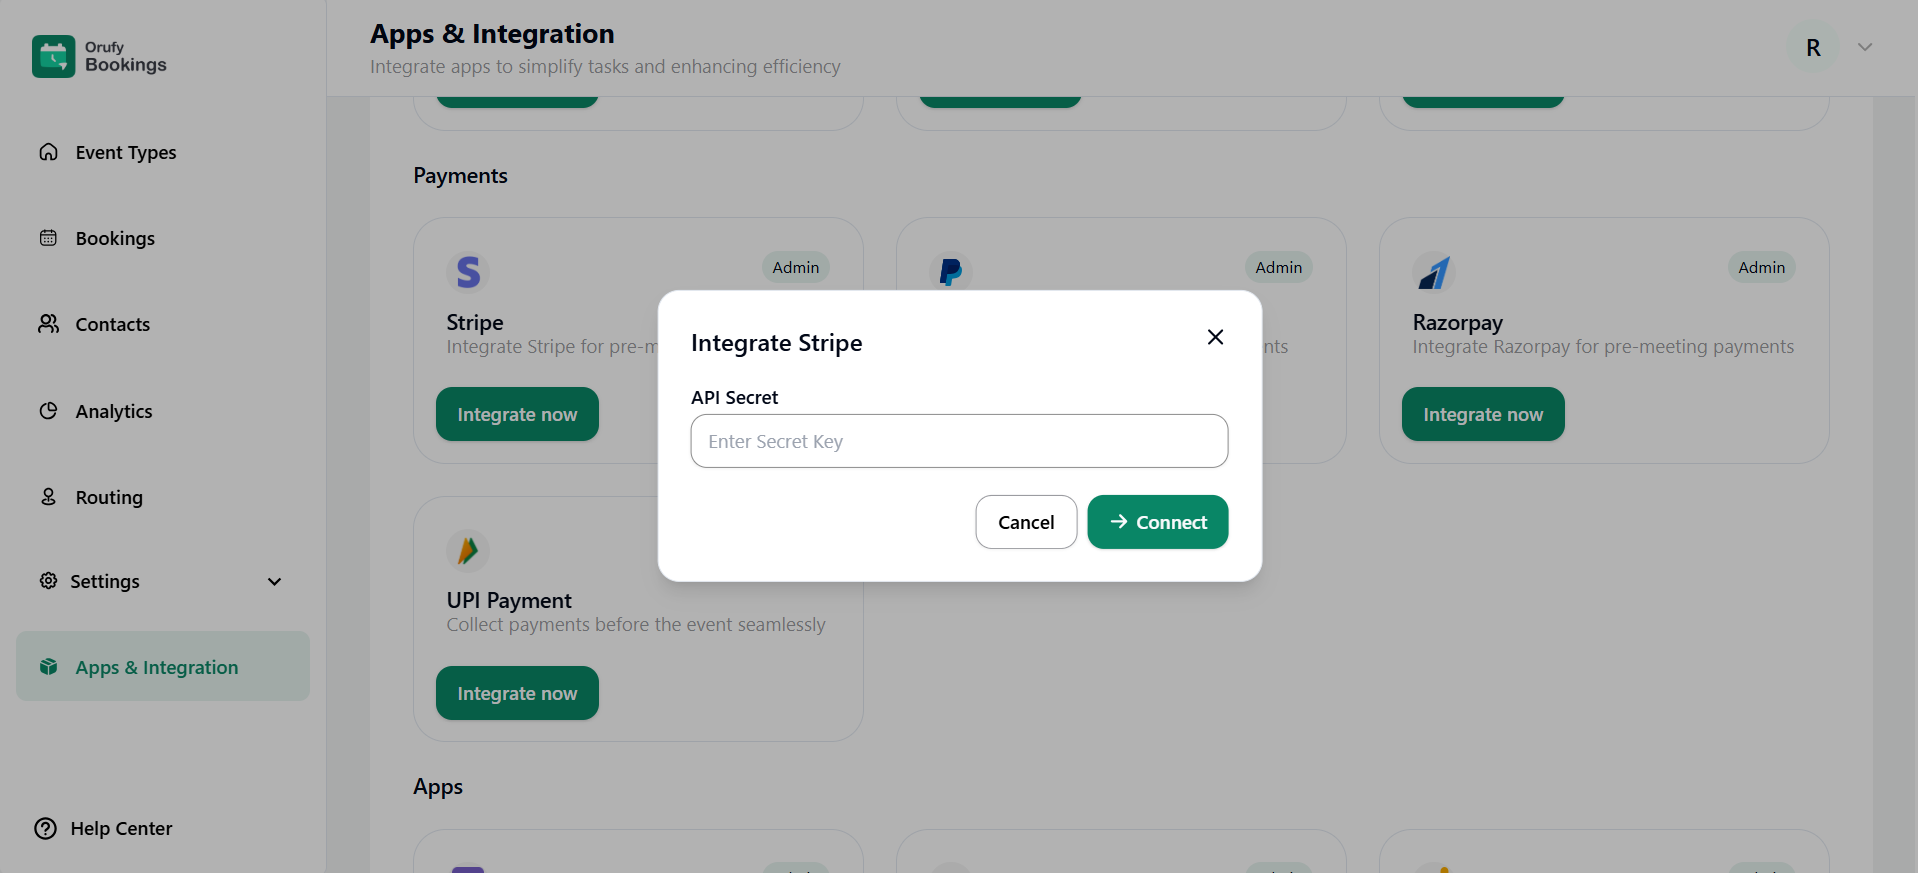The width and height of the screenshot is (1918, 873).
Task: Click the R account avatar menu
Action: [1812, 47]
